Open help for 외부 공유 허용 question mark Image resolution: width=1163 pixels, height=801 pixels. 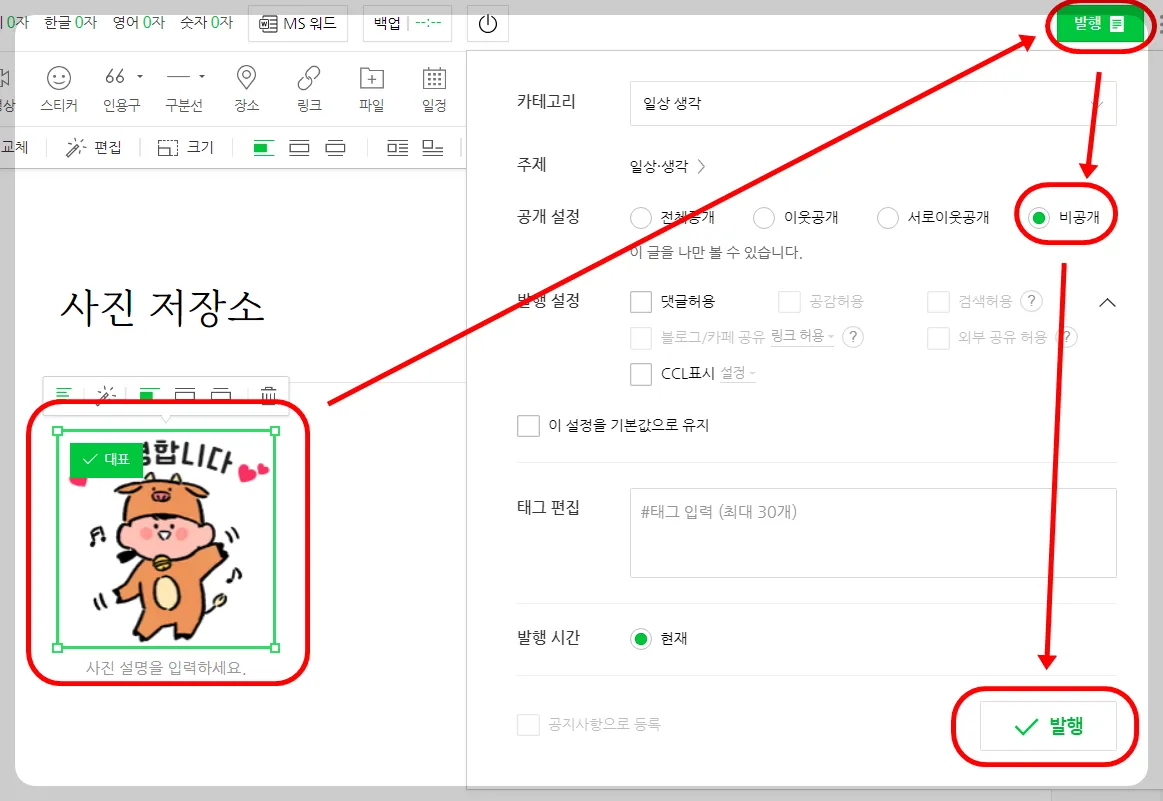1066,337
